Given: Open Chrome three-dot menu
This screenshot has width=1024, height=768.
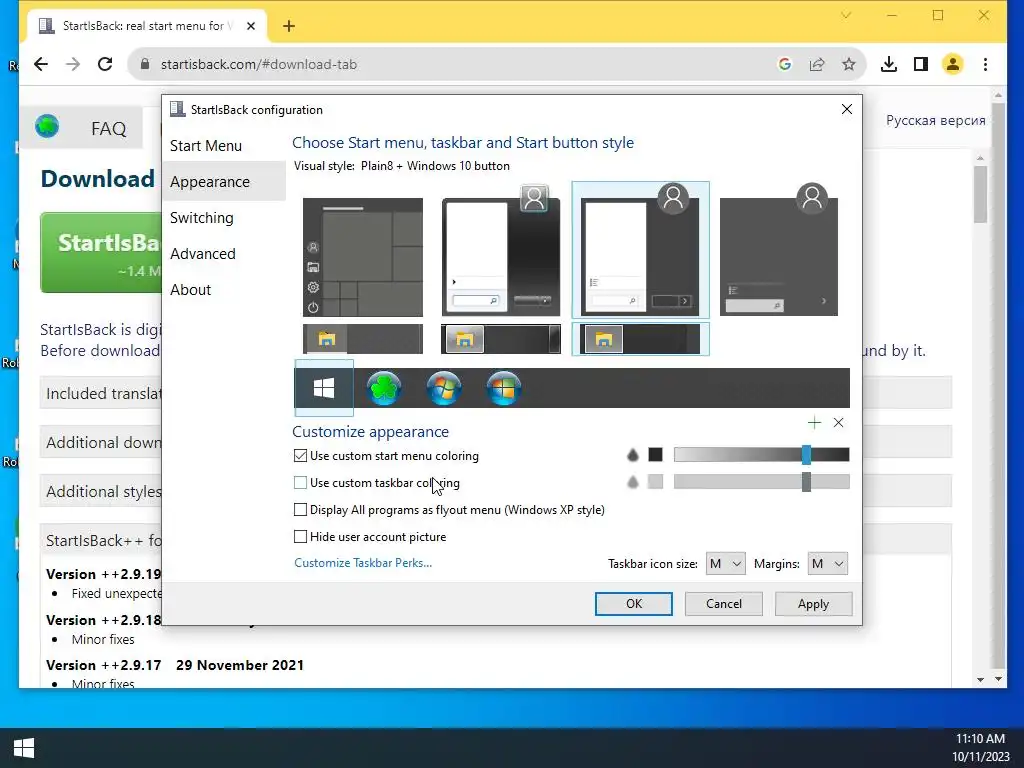Looking at the screenshot, I should [985, 64].
